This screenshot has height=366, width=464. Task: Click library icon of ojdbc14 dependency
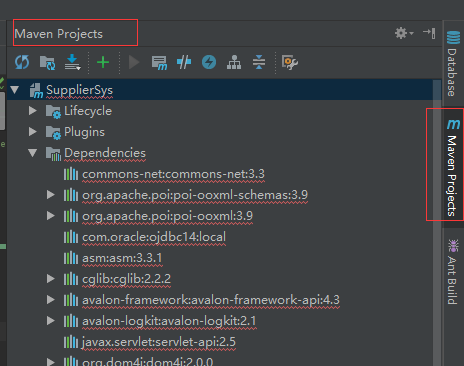point(71,237)
